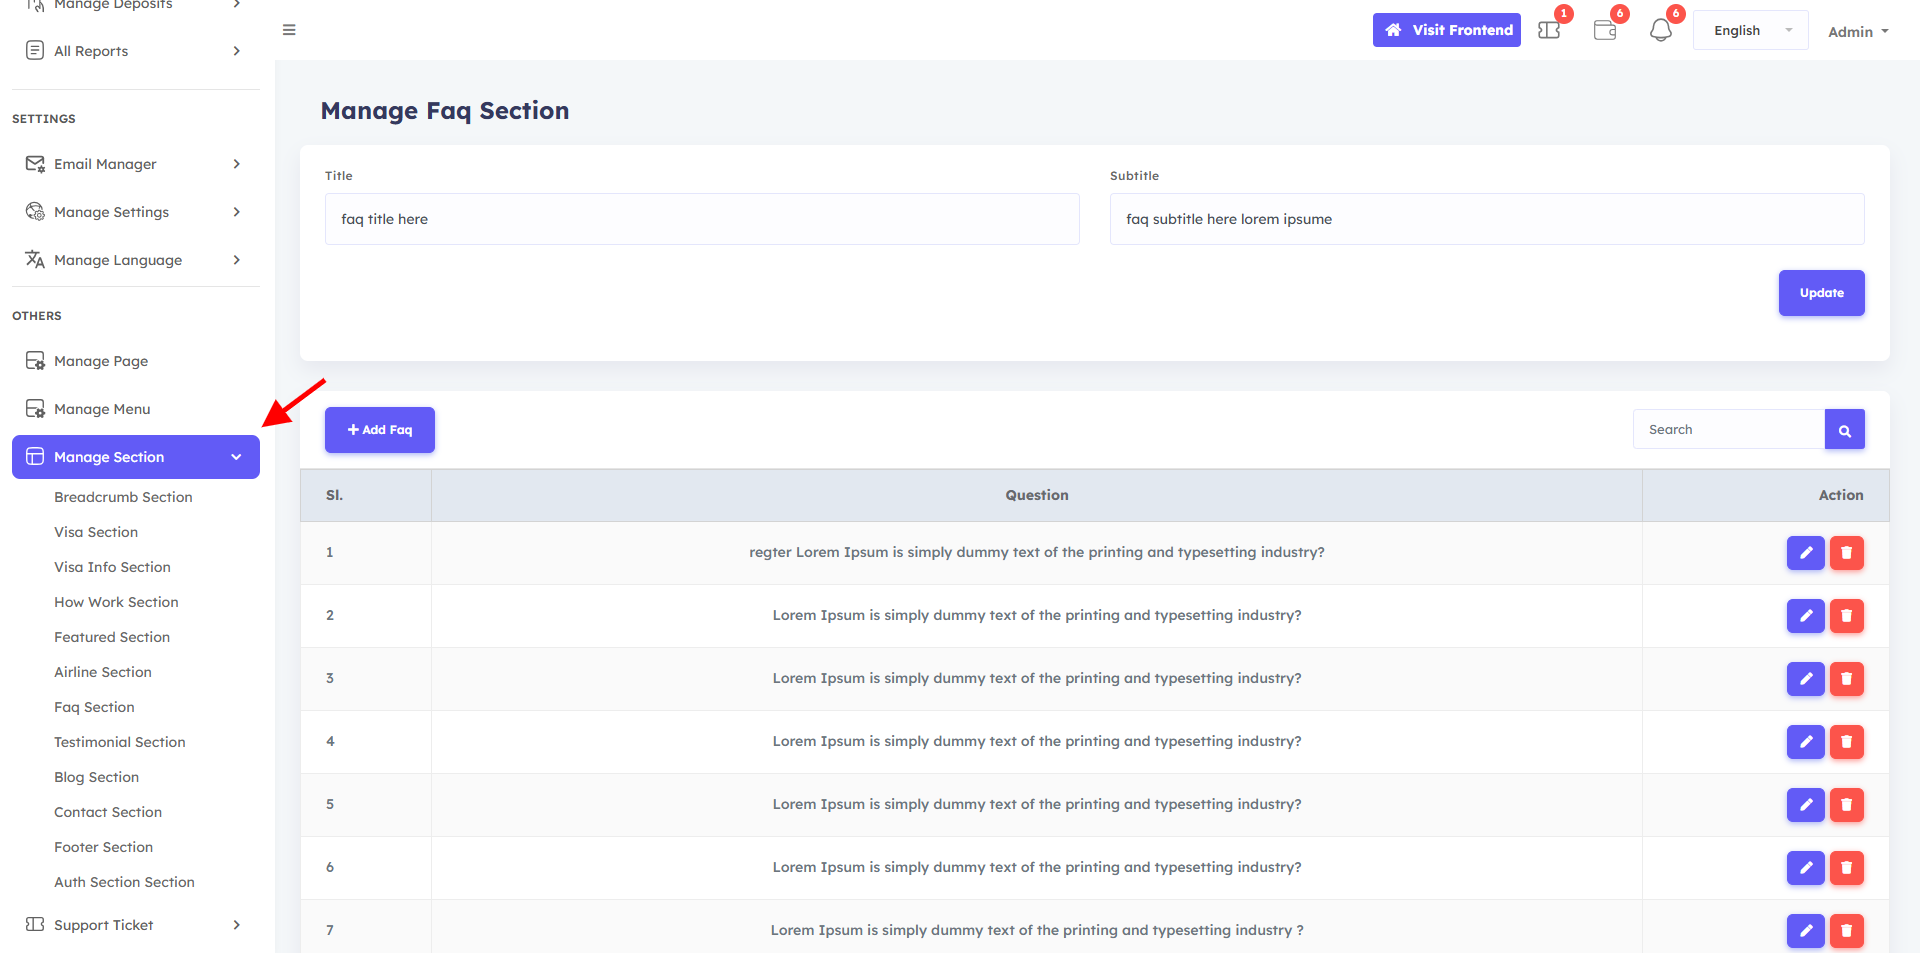Click the Question column header

1037,495
